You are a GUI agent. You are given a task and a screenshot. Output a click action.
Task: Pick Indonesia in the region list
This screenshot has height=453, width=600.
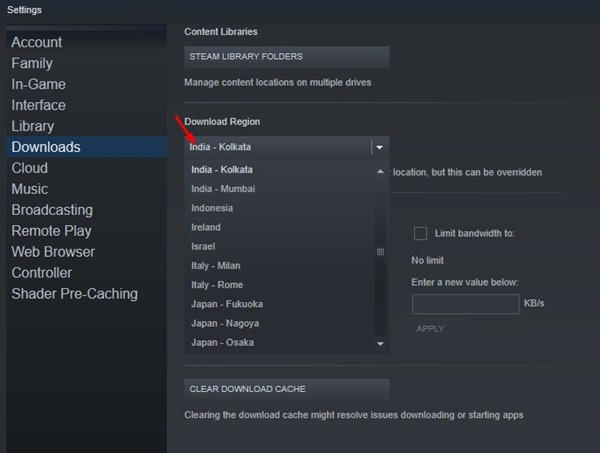(212, 208)
